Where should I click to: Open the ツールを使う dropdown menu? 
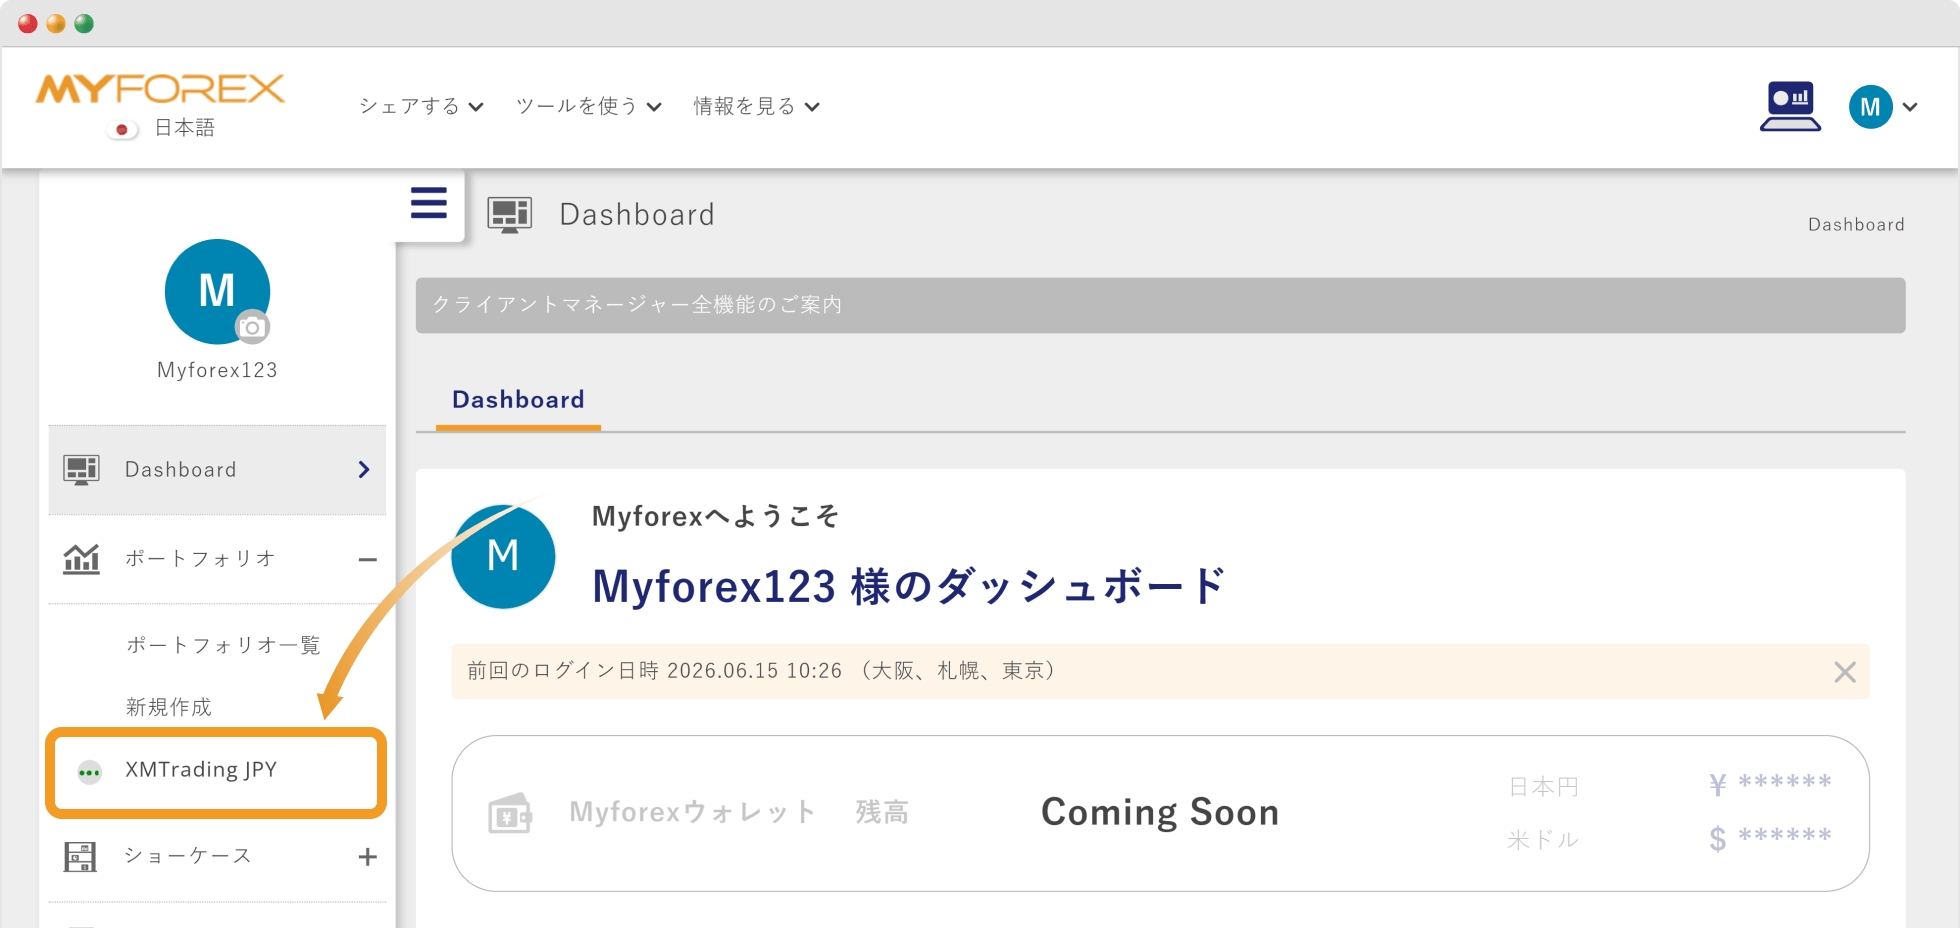[588, 106]
